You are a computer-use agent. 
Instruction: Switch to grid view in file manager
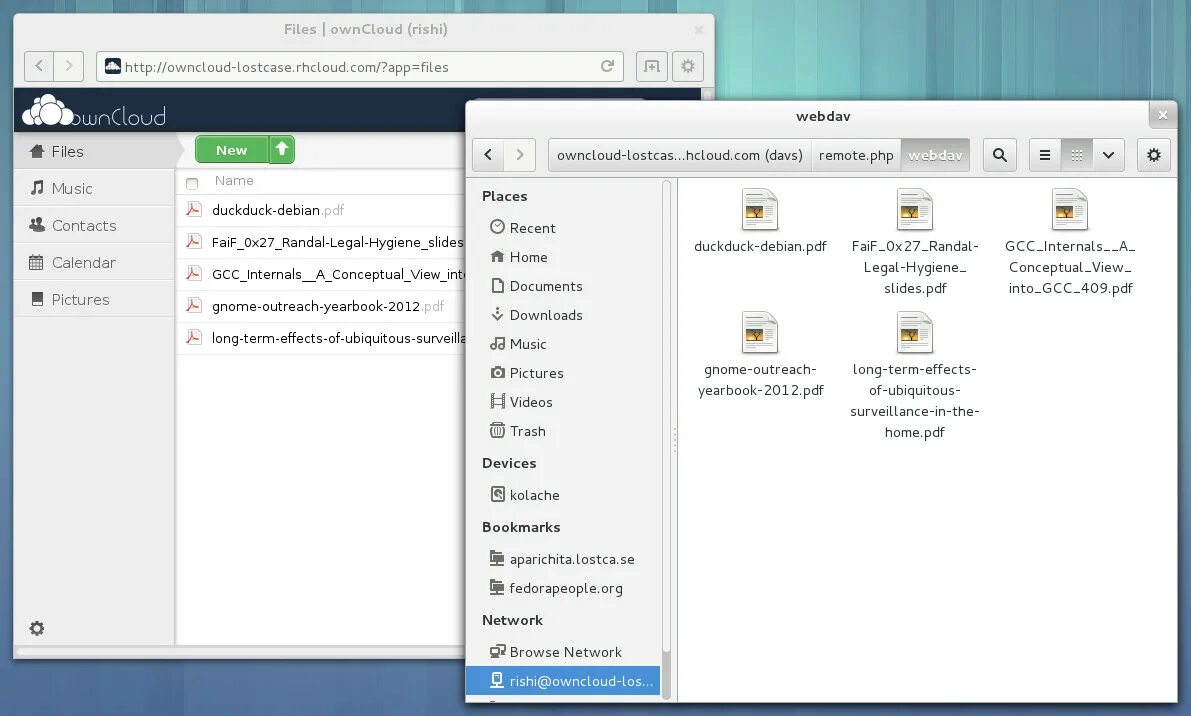(x=1076, y=155)
